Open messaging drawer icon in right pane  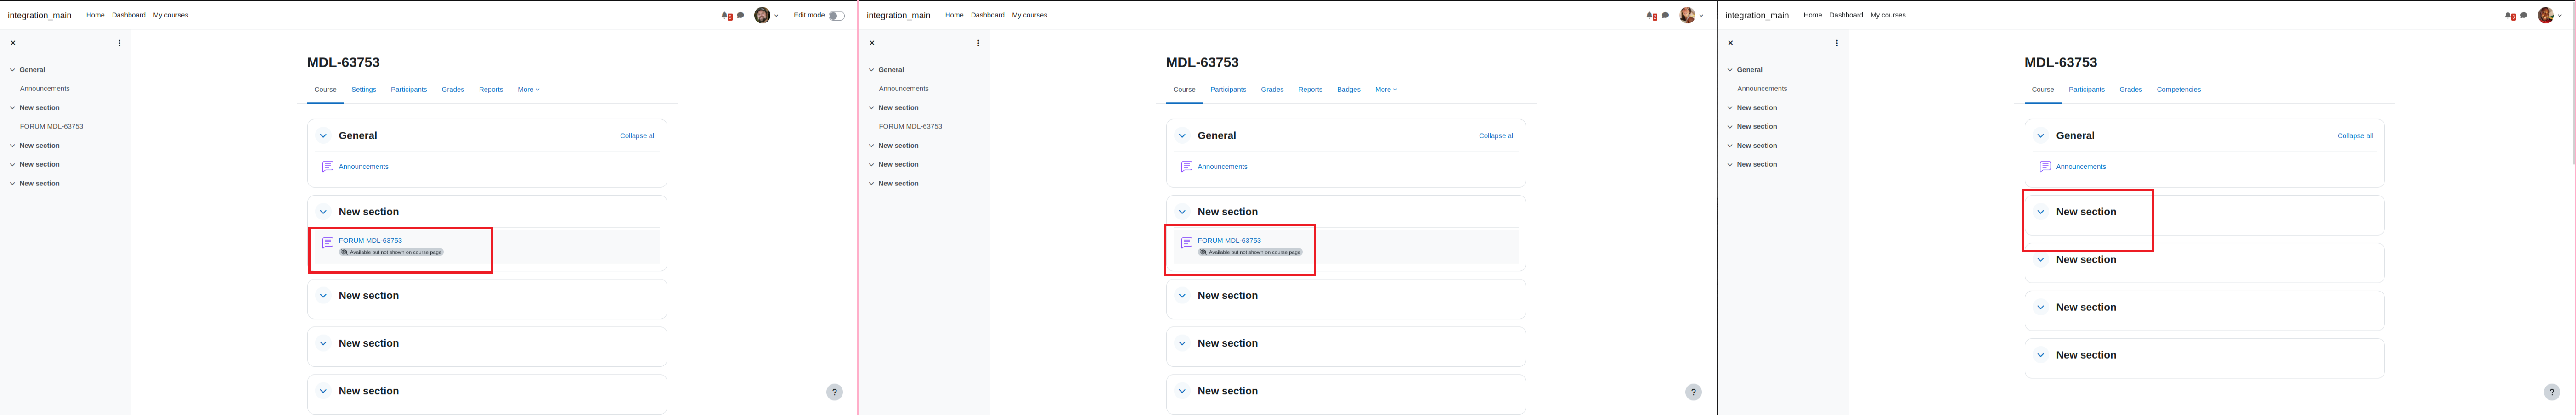(x=2524, y=15)
